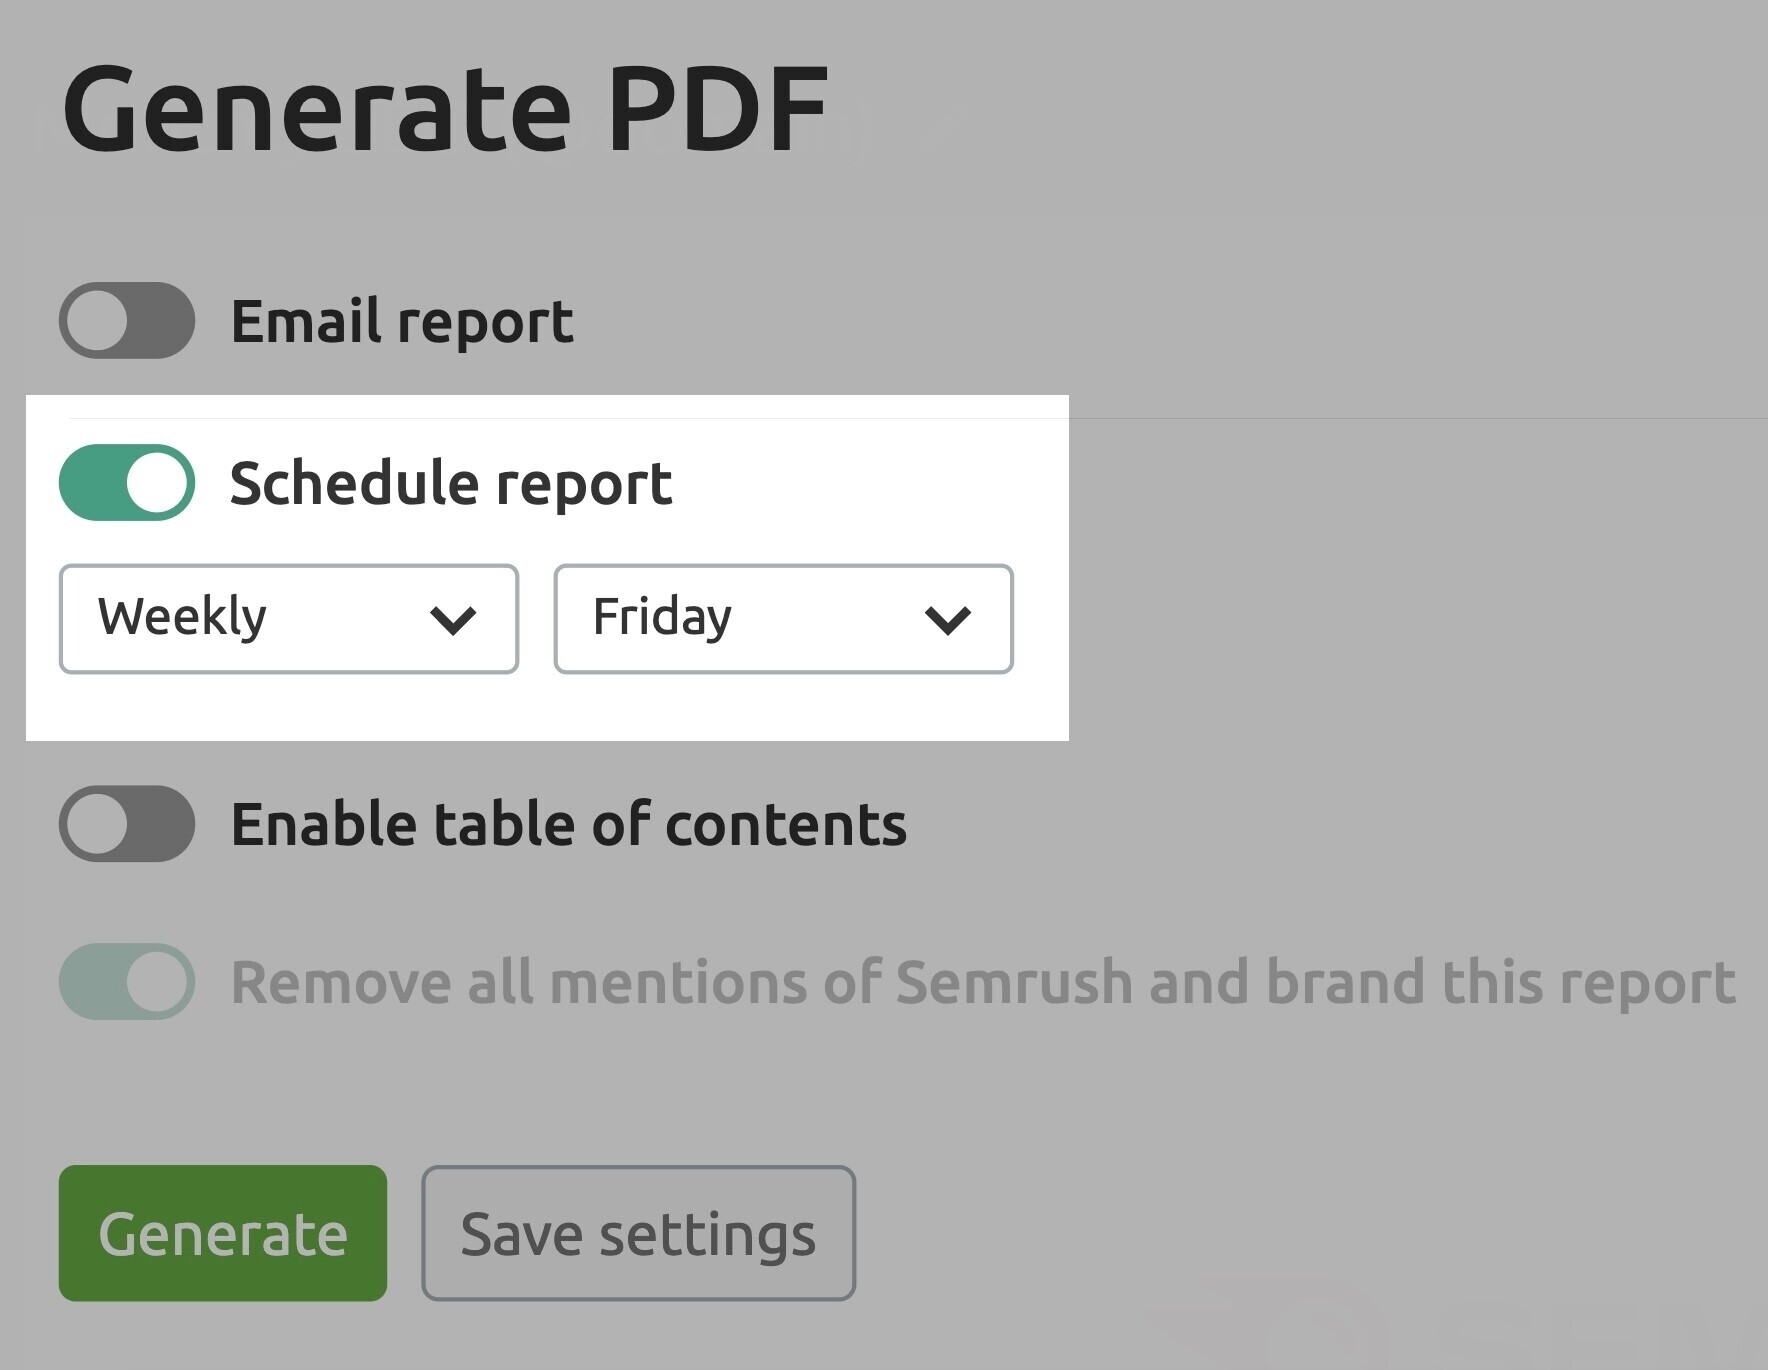Click the green Generate button
1768x1370 pixels.
[223, 1233]
